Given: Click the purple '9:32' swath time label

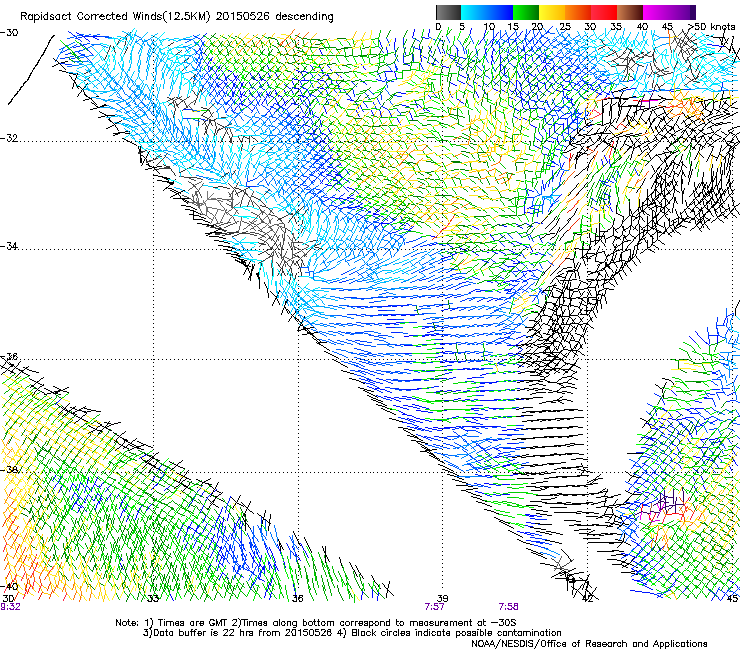Looking at the screenshot, I should [x=10, y=607].
